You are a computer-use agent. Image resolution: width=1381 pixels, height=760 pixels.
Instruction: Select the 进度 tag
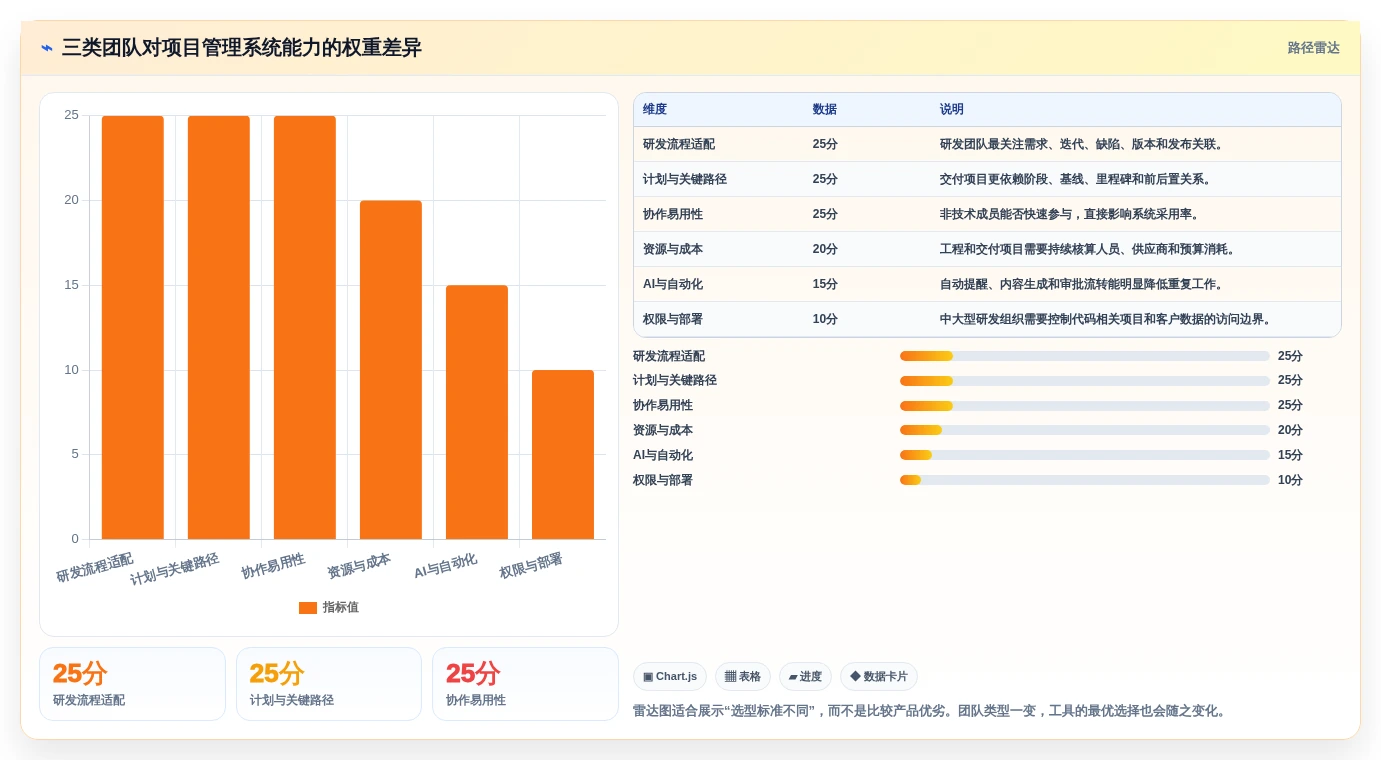pos(805,677)
